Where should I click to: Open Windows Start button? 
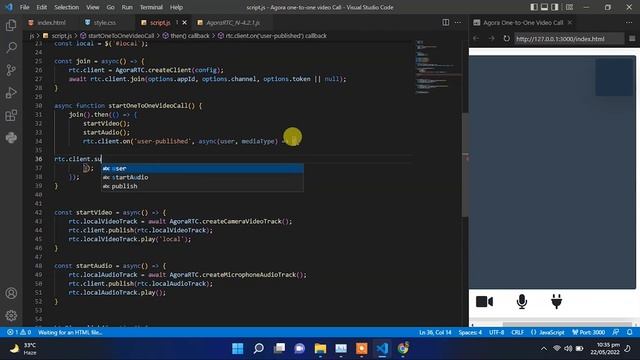[x=238, y=348]
